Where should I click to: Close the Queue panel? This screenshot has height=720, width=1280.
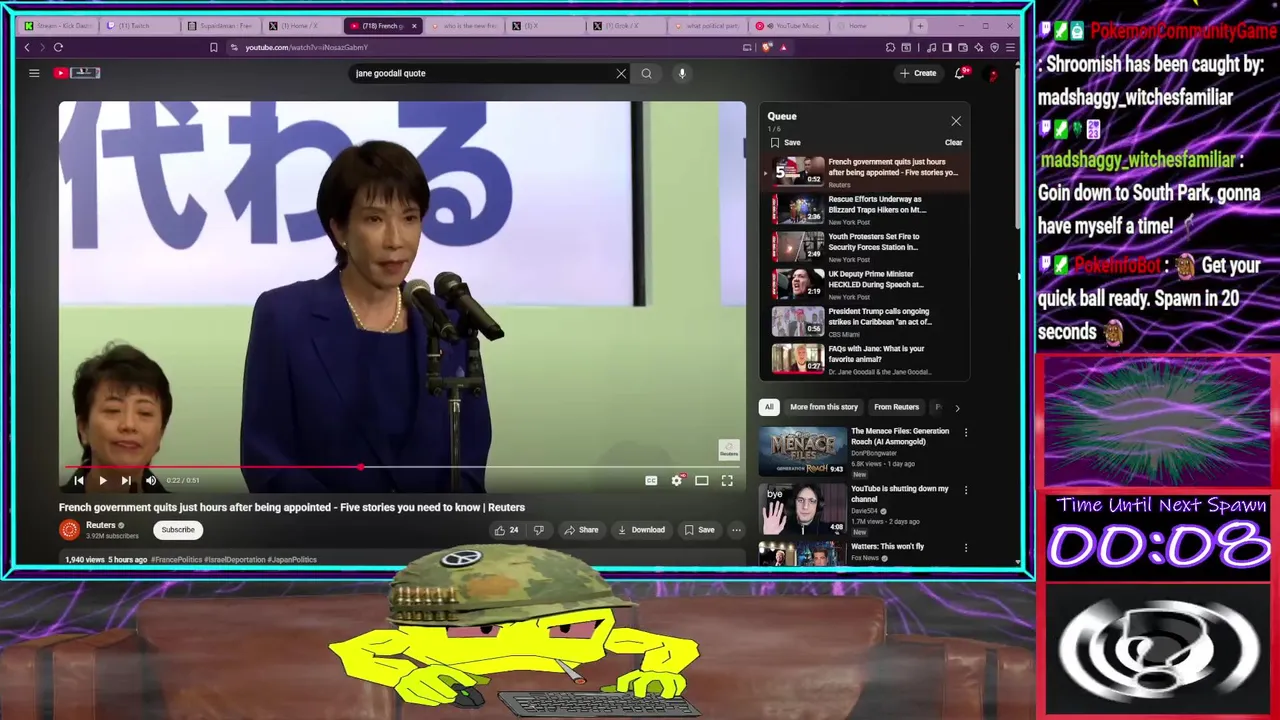[956, 121]
